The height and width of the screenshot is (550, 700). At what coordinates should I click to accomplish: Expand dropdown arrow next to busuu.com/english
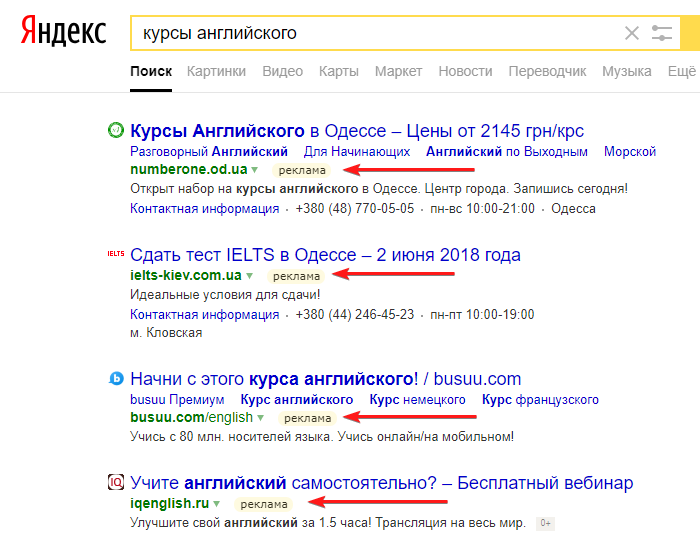click(x=260, y=418)
